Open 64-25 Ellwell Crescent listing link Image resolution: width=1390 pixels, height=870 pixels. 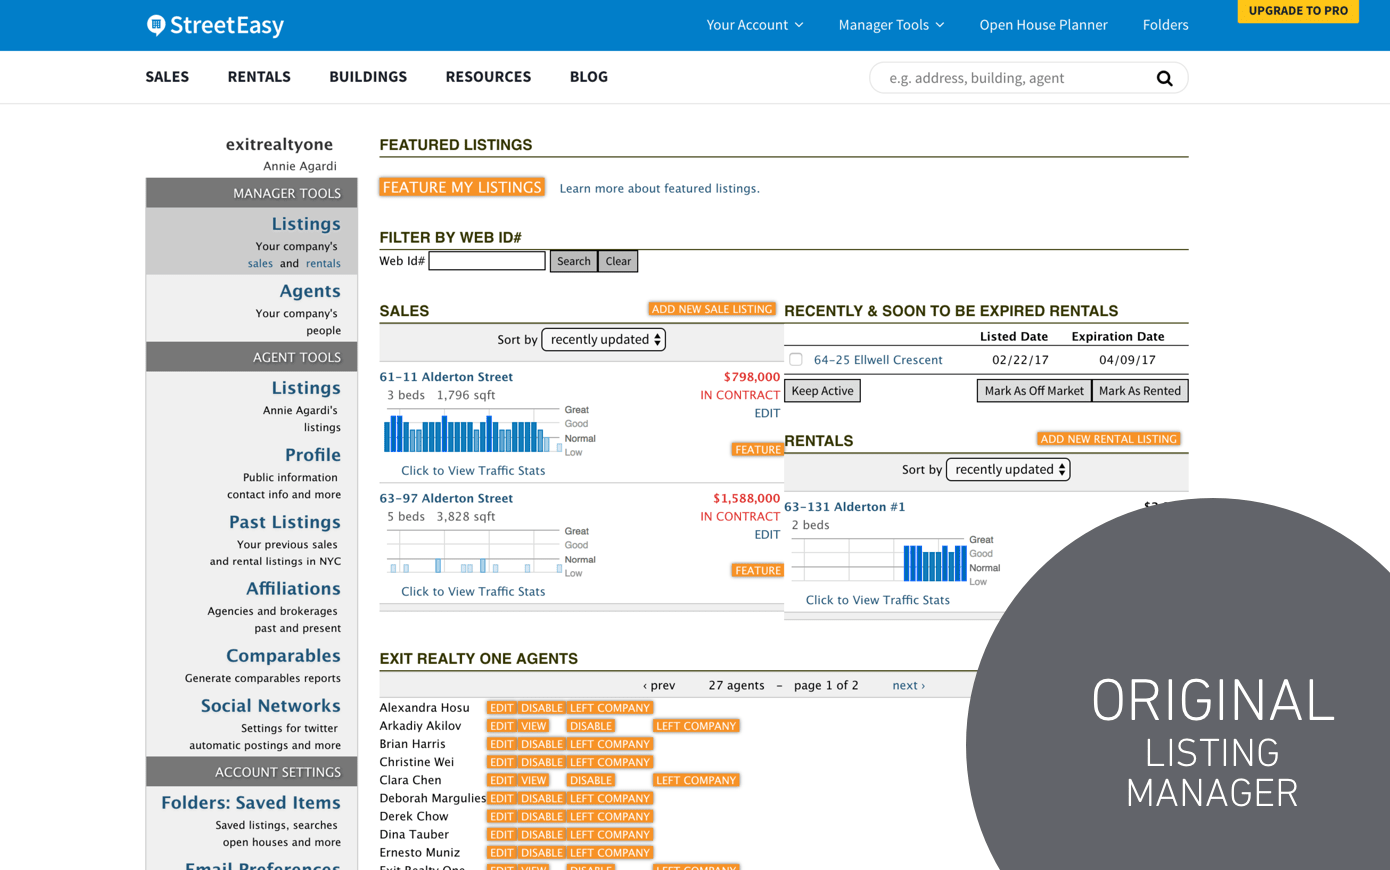pos(878,360)
